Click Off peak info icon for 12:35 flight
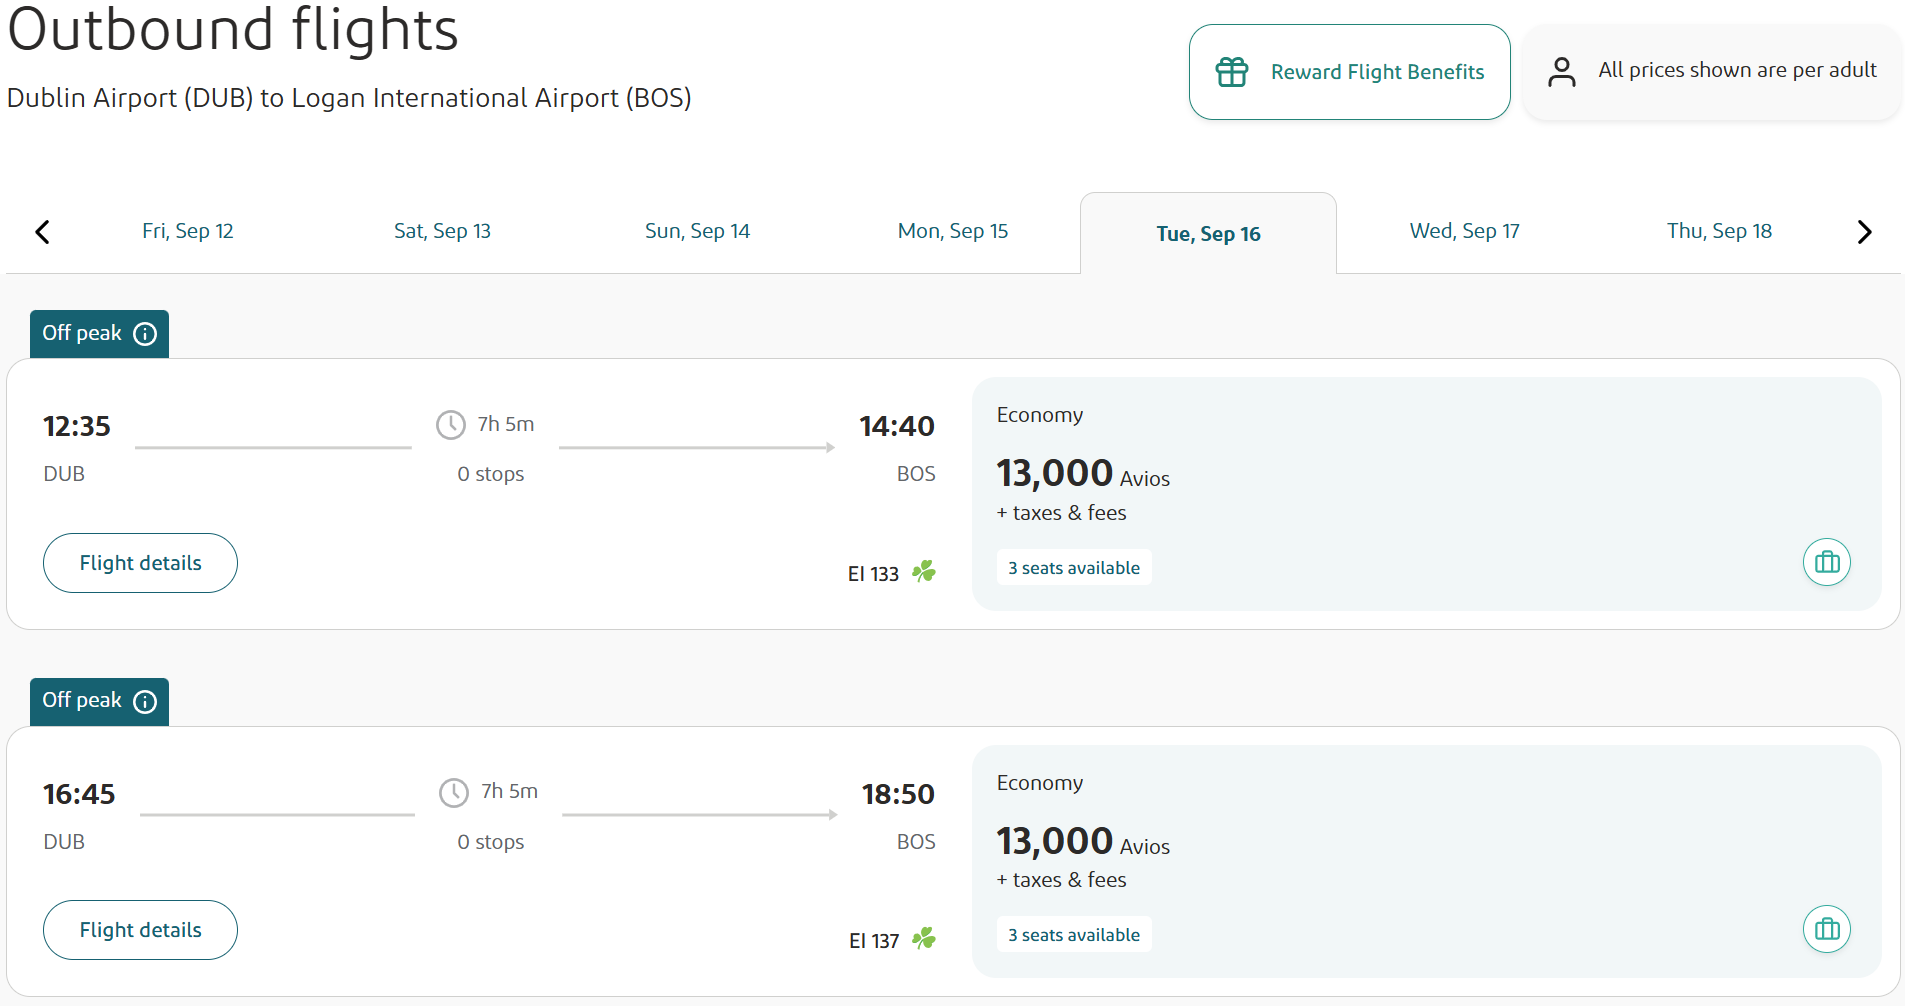The height and width of the screenshot is (1006, 1905). coord(145,334)
